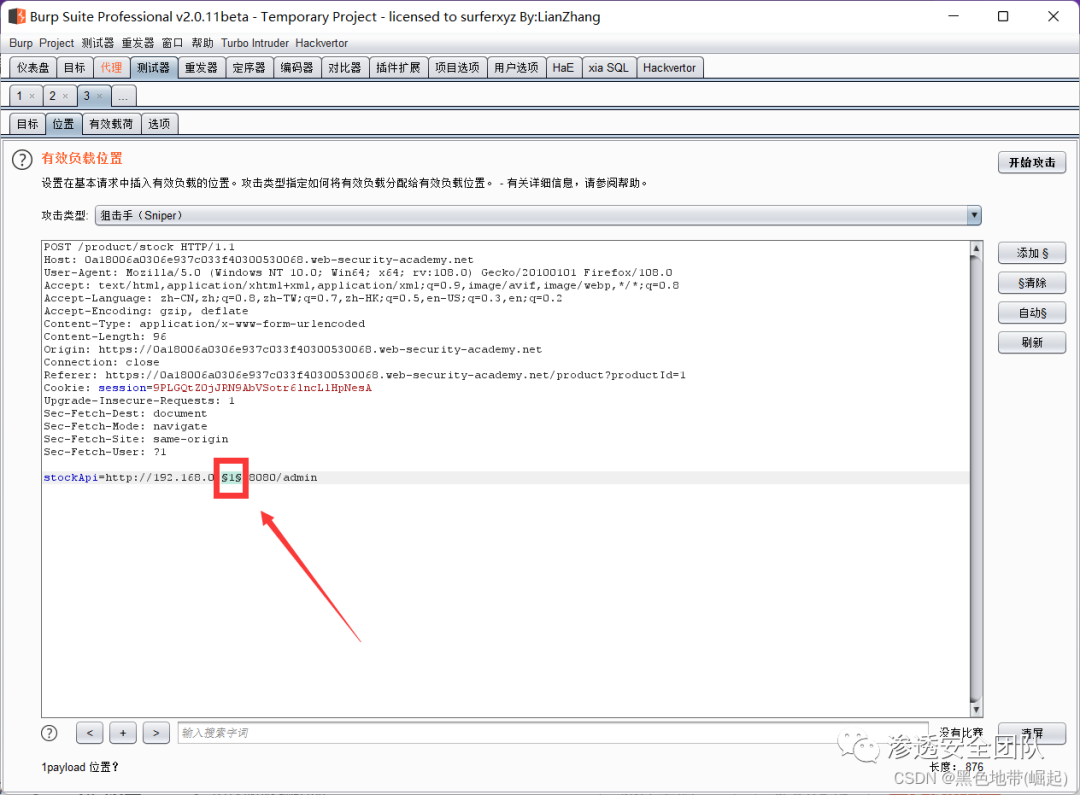Open the Turbo Intruder menu
The height and width of the screenshot is (795, 1080).
point(255,43)
